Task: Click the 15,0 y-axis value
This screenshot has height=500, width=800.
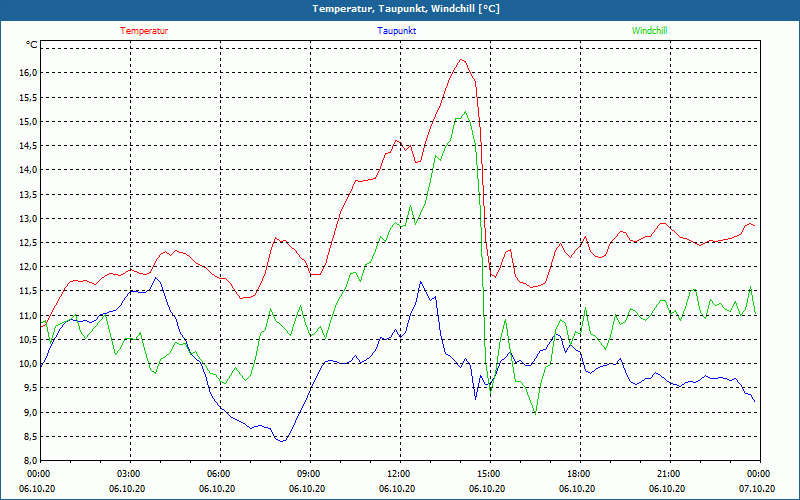Action: click(28, 121)
